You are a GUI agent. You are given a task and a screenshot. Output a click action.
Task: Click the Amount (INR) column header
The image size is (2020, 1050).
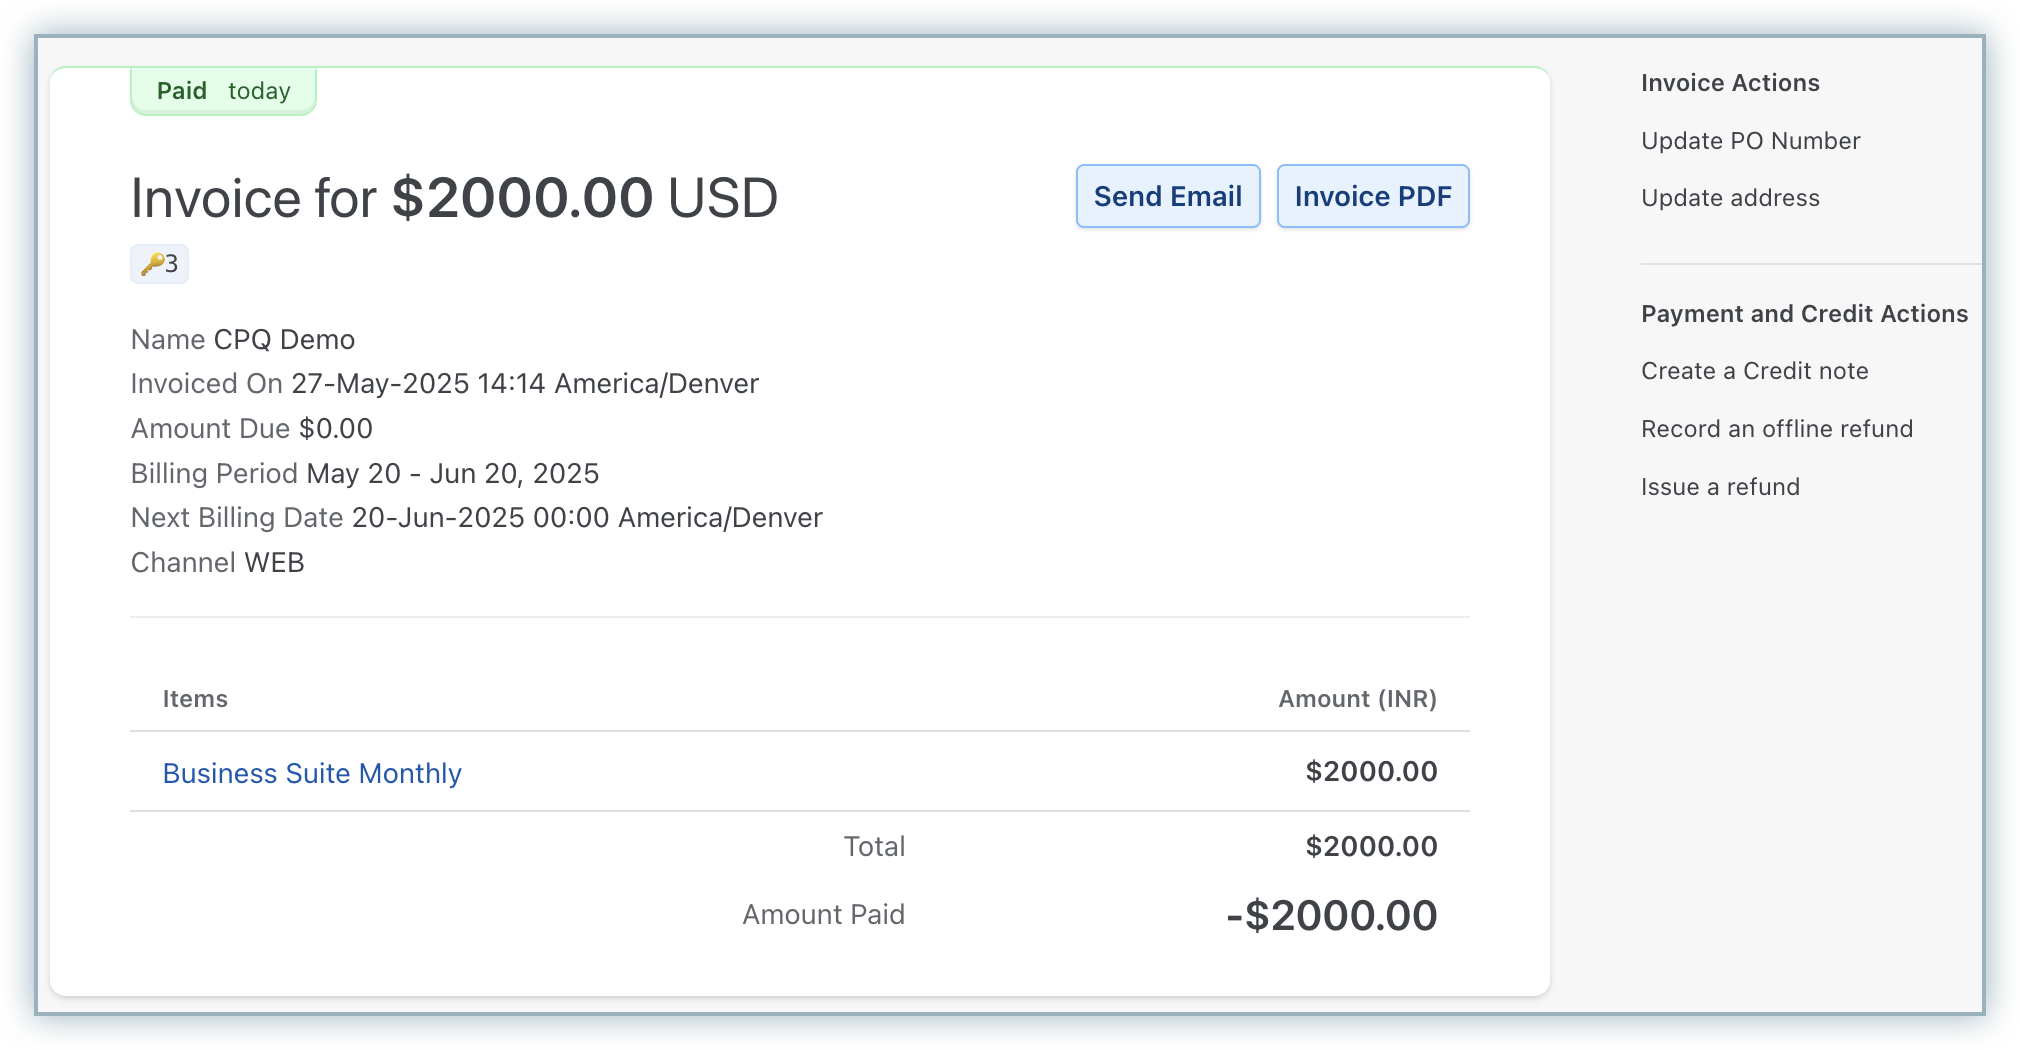1356,699
